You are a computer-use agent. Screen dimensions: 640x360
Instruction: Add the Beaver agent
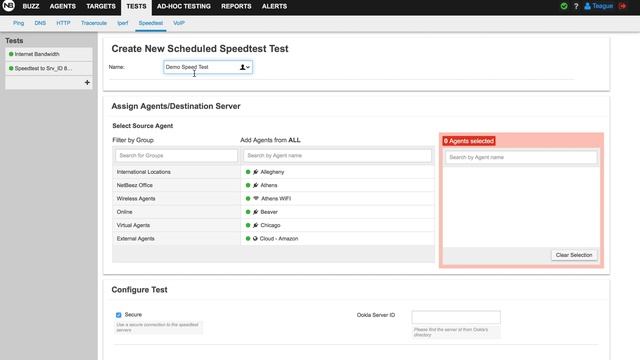point(337,212)
